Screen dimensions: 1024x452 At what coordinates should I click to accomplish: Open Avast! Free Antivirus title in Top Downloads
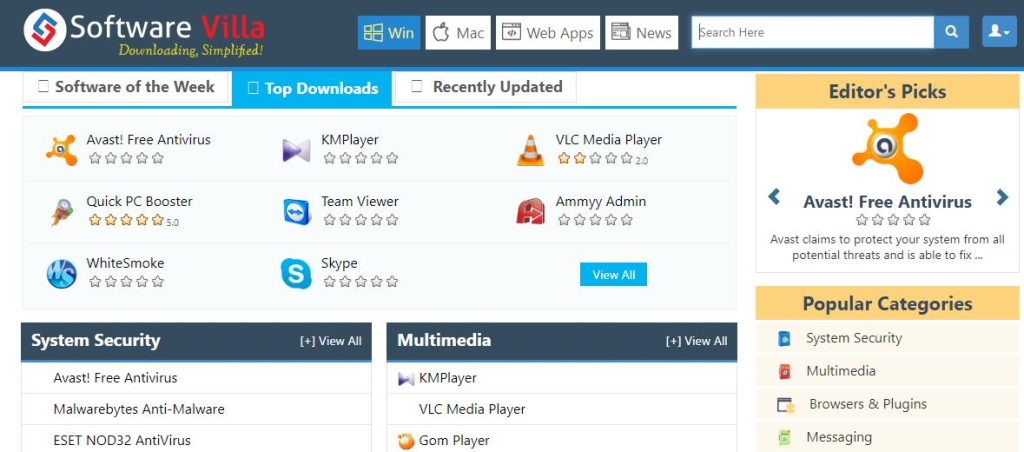[148, 140]
